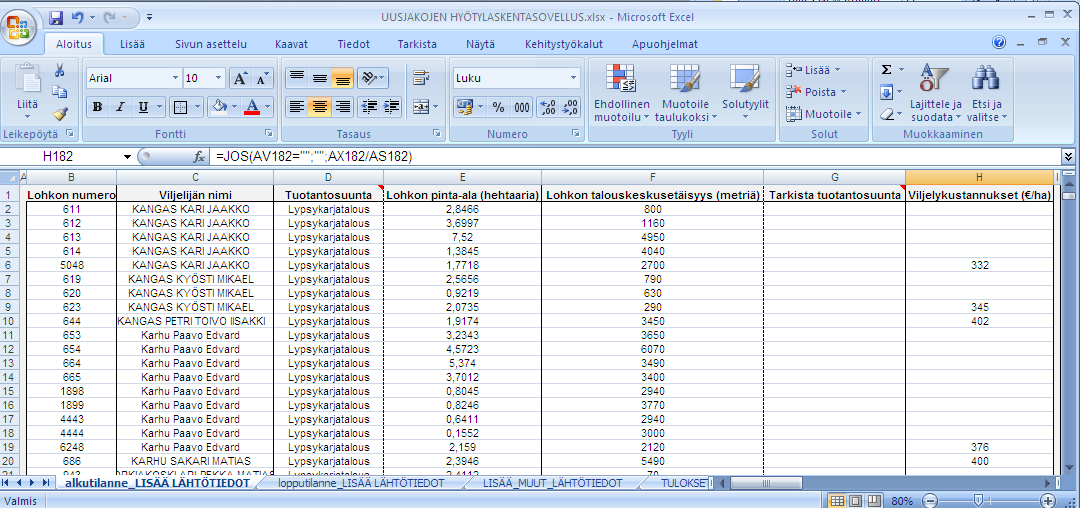Toggle italic formatting
Image resolution: width=1080 pixels, height=508 pixels.
[120, 107]
